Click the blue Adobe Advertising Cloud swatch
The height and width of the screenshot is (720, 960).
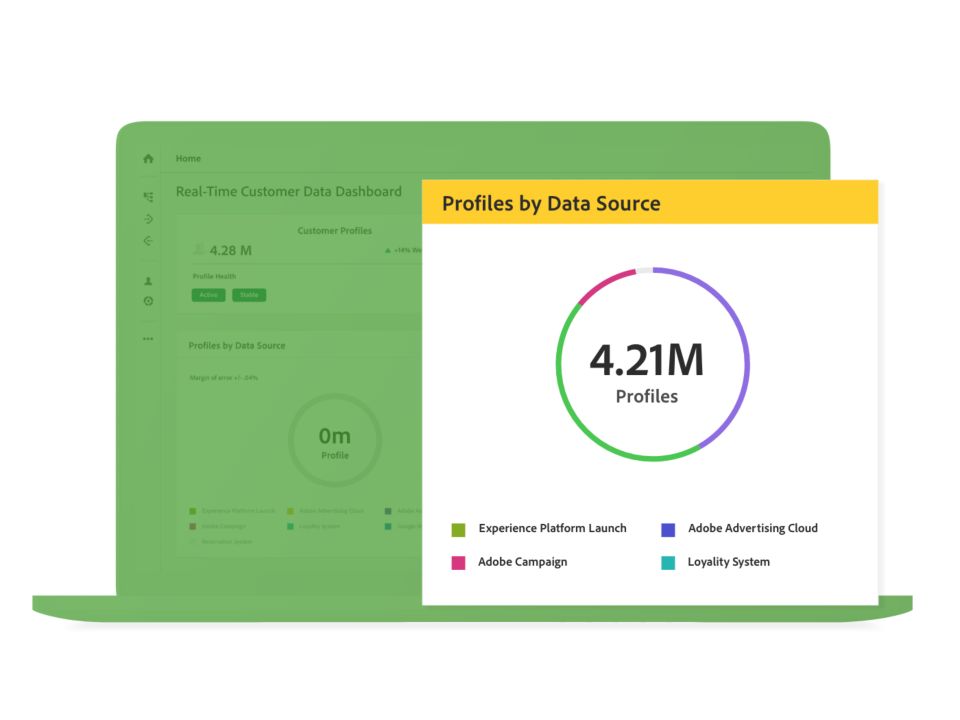click(x=668, y=530)
